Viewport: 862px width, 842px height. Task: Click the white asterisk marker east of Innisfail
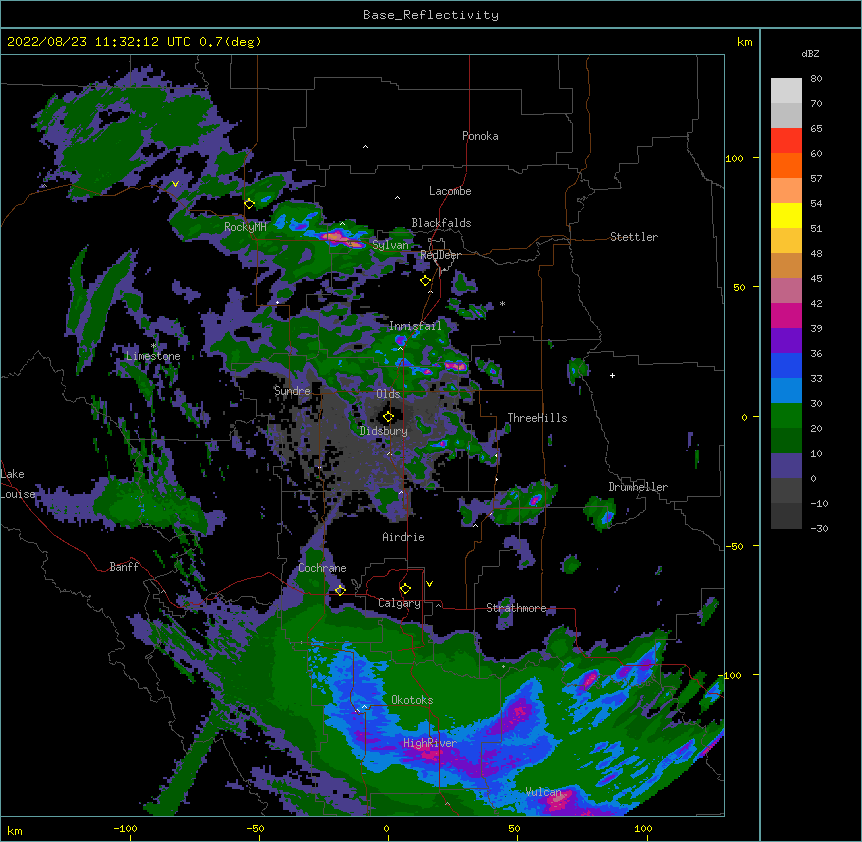coord(502,303)
